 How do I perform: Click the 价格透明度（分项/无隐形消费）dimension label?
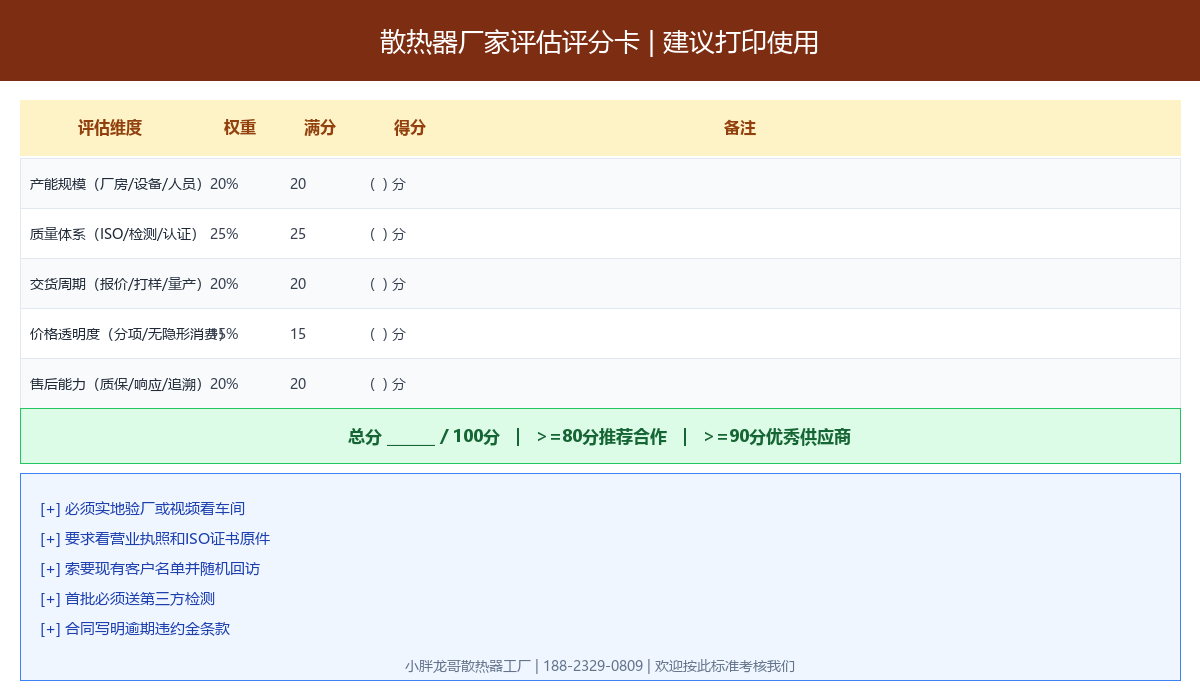click(126, 334)
